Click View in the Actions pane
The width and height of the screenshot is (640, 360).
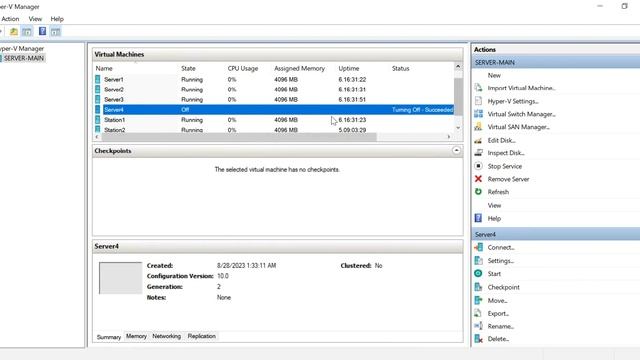(x=494, y=205)
